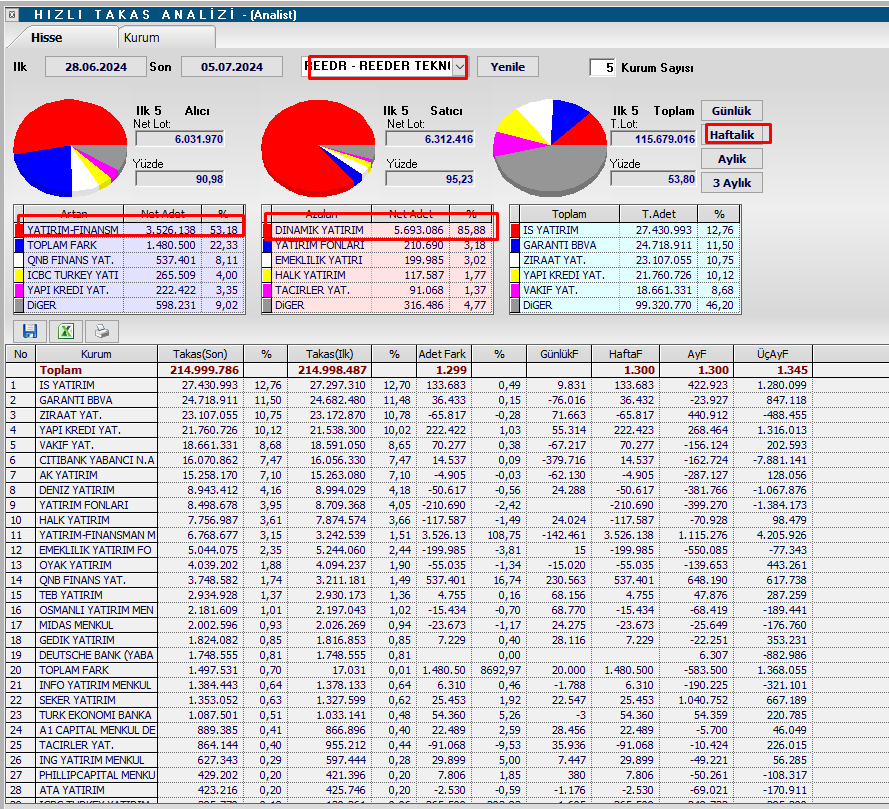
Task: Sort by the AyF column header
Action: 696,354
